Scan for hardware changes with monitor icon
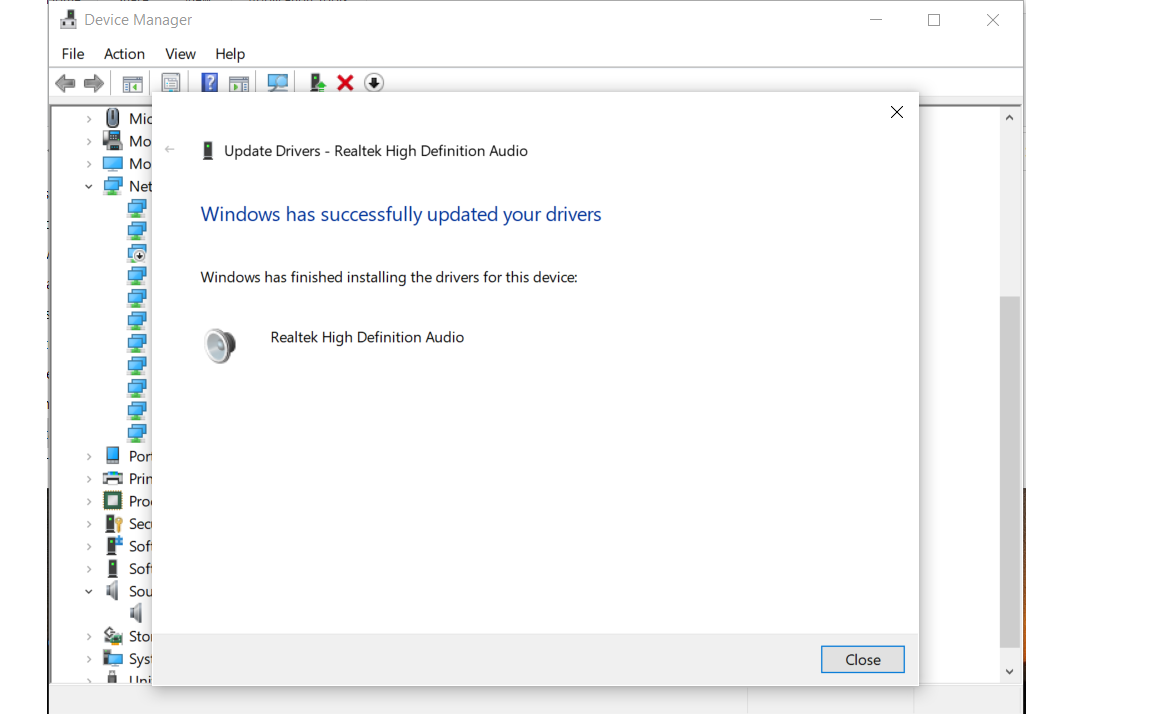The width and height of the screenshot is (1152, 716). click(277, 83)
